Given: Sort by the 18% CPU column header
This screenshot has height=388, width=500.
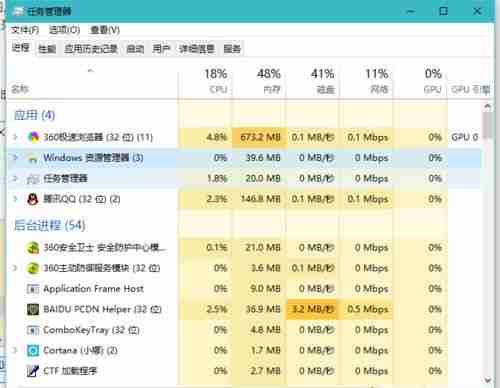Looking at the screenshot, I should click(x=205, y=82).
